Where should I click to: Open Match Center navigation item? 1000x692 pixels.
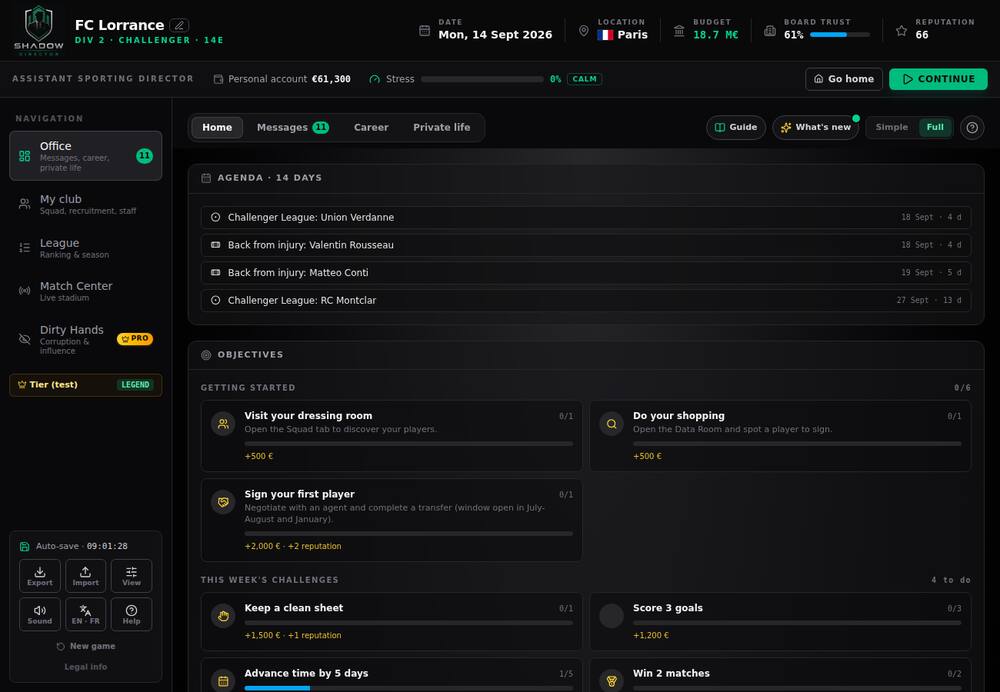(85, 291)
